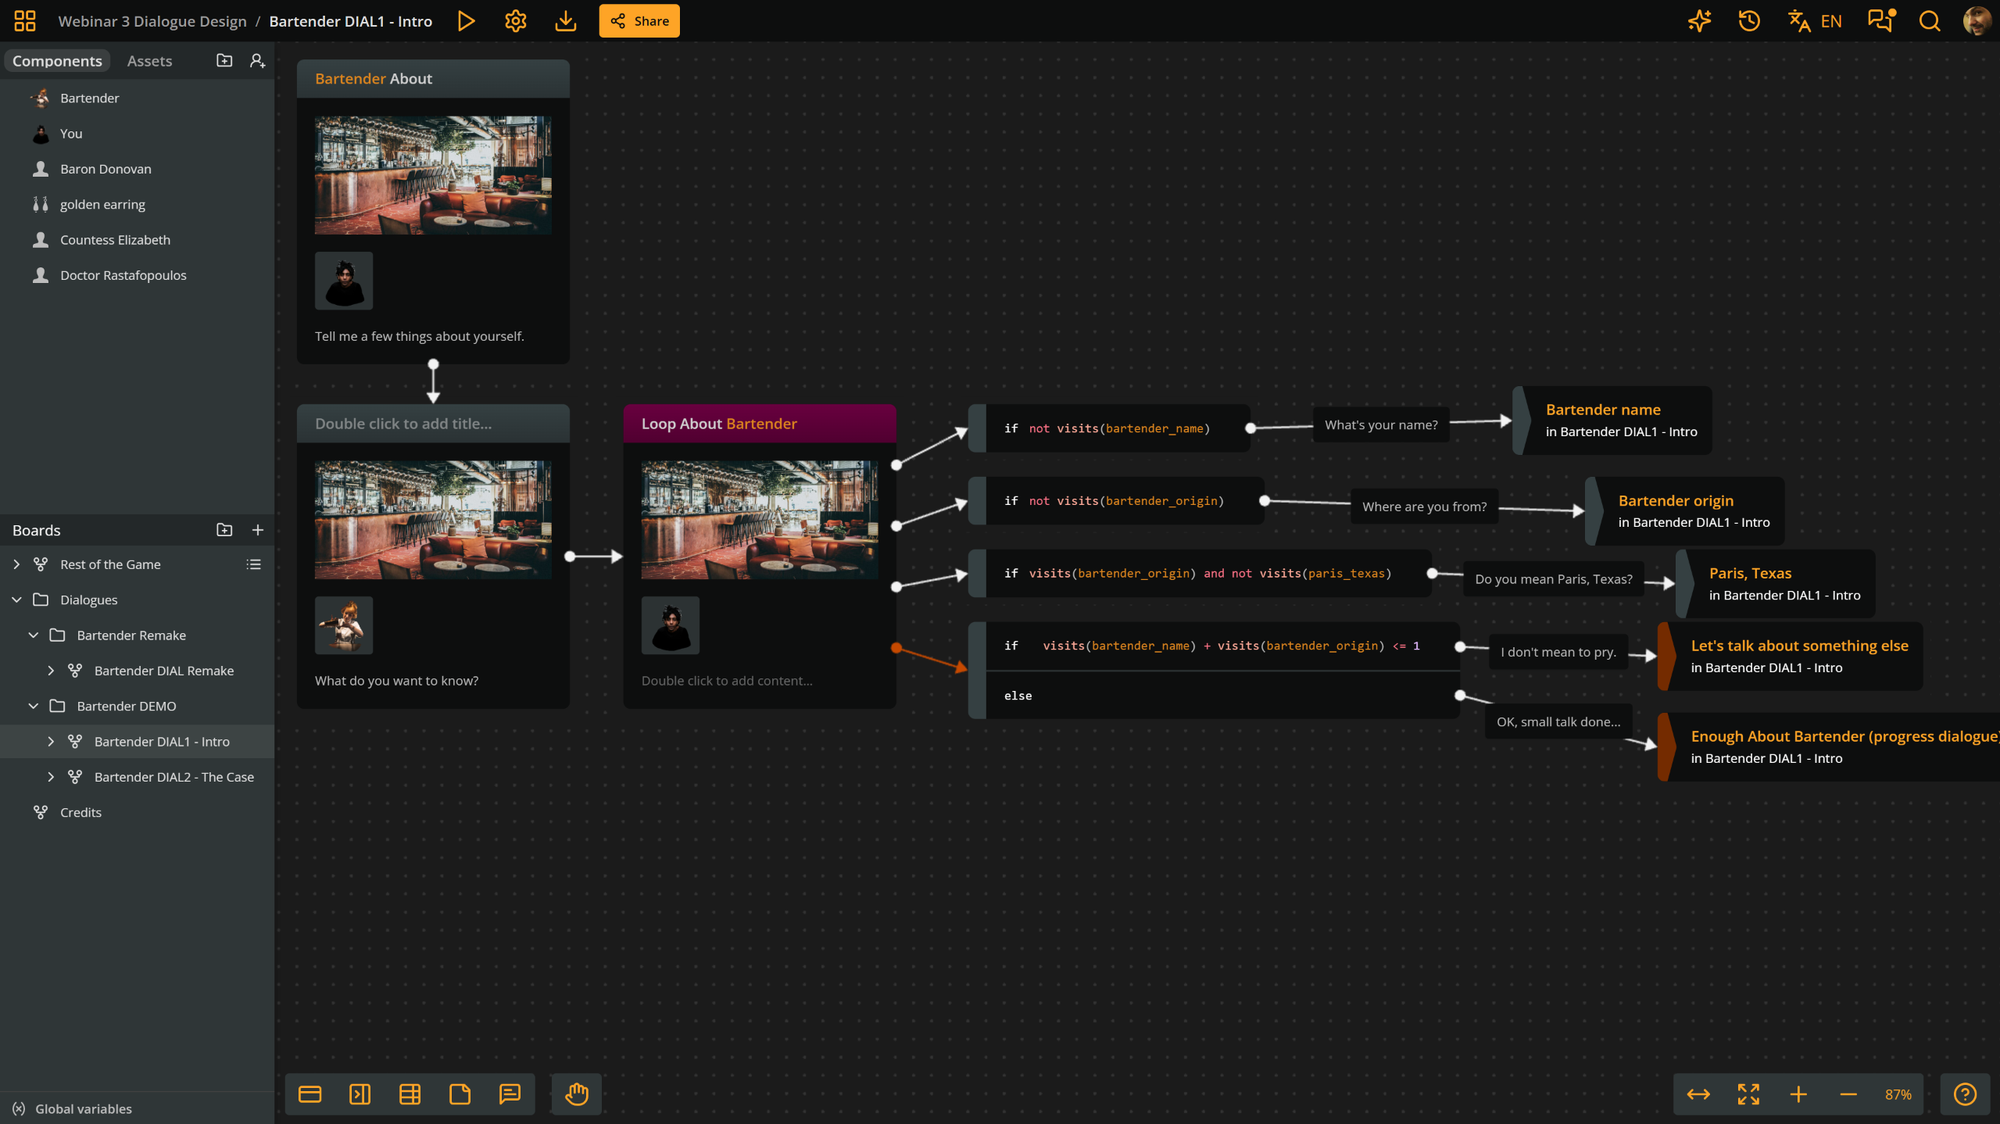Switch to the Assets tab
2000x1124 pixels.
149,61
